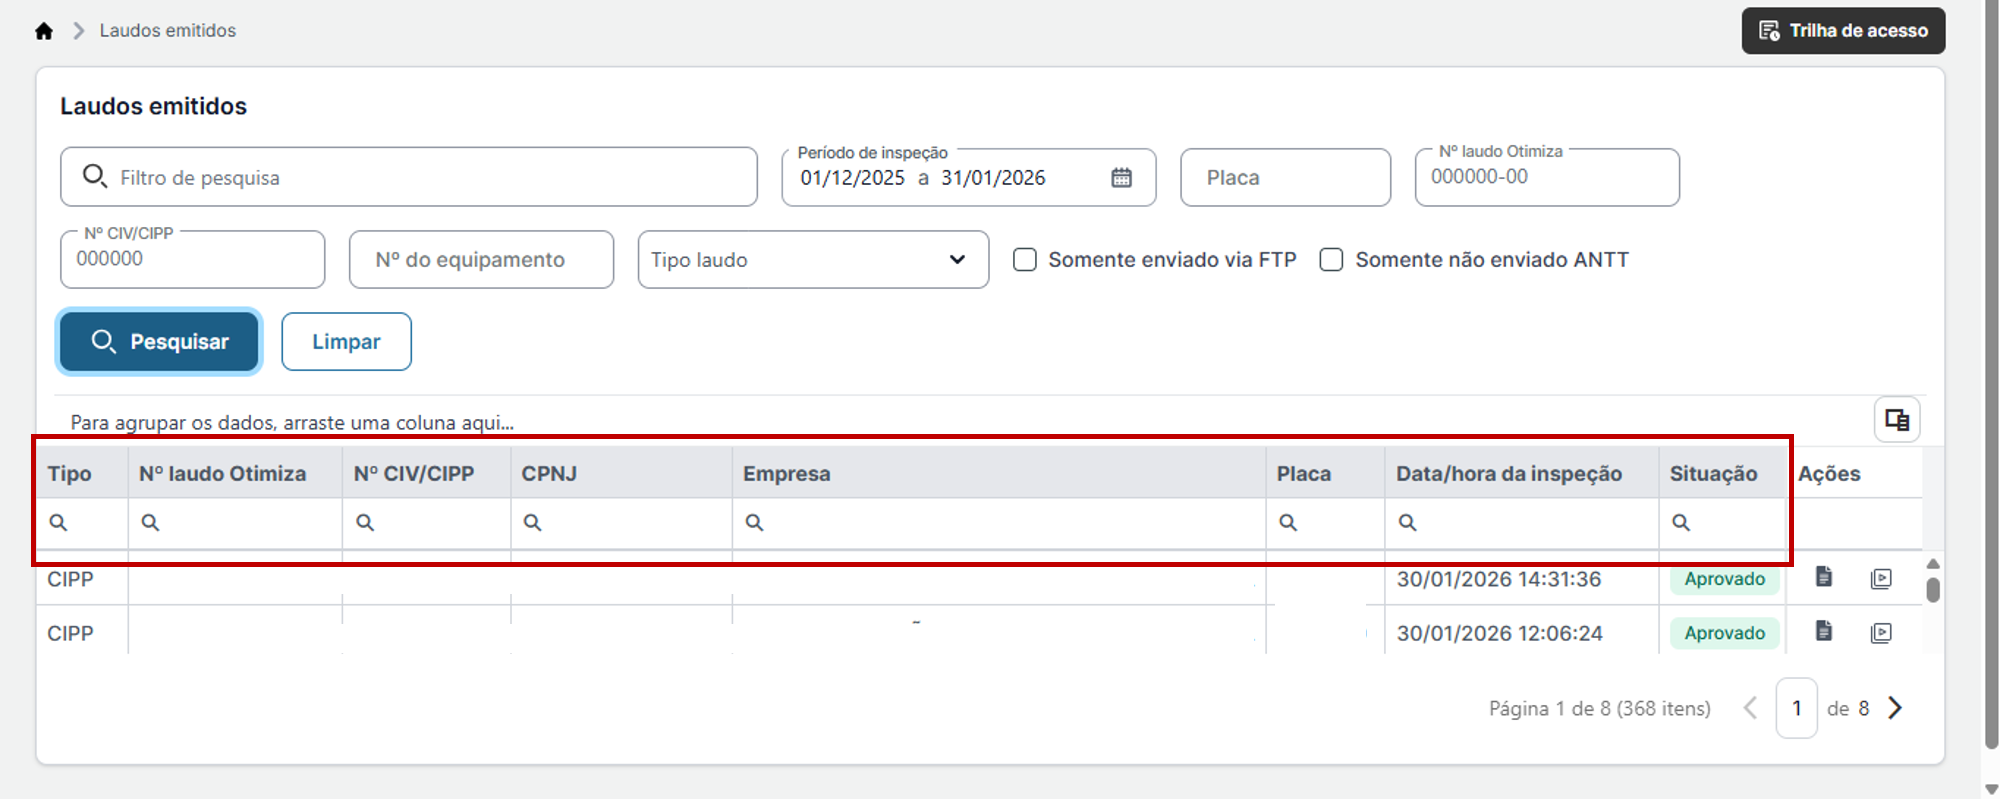Click Nº laudo Otimiza column filter icon
Viewport: 2000px width, 799px height.
150,522
